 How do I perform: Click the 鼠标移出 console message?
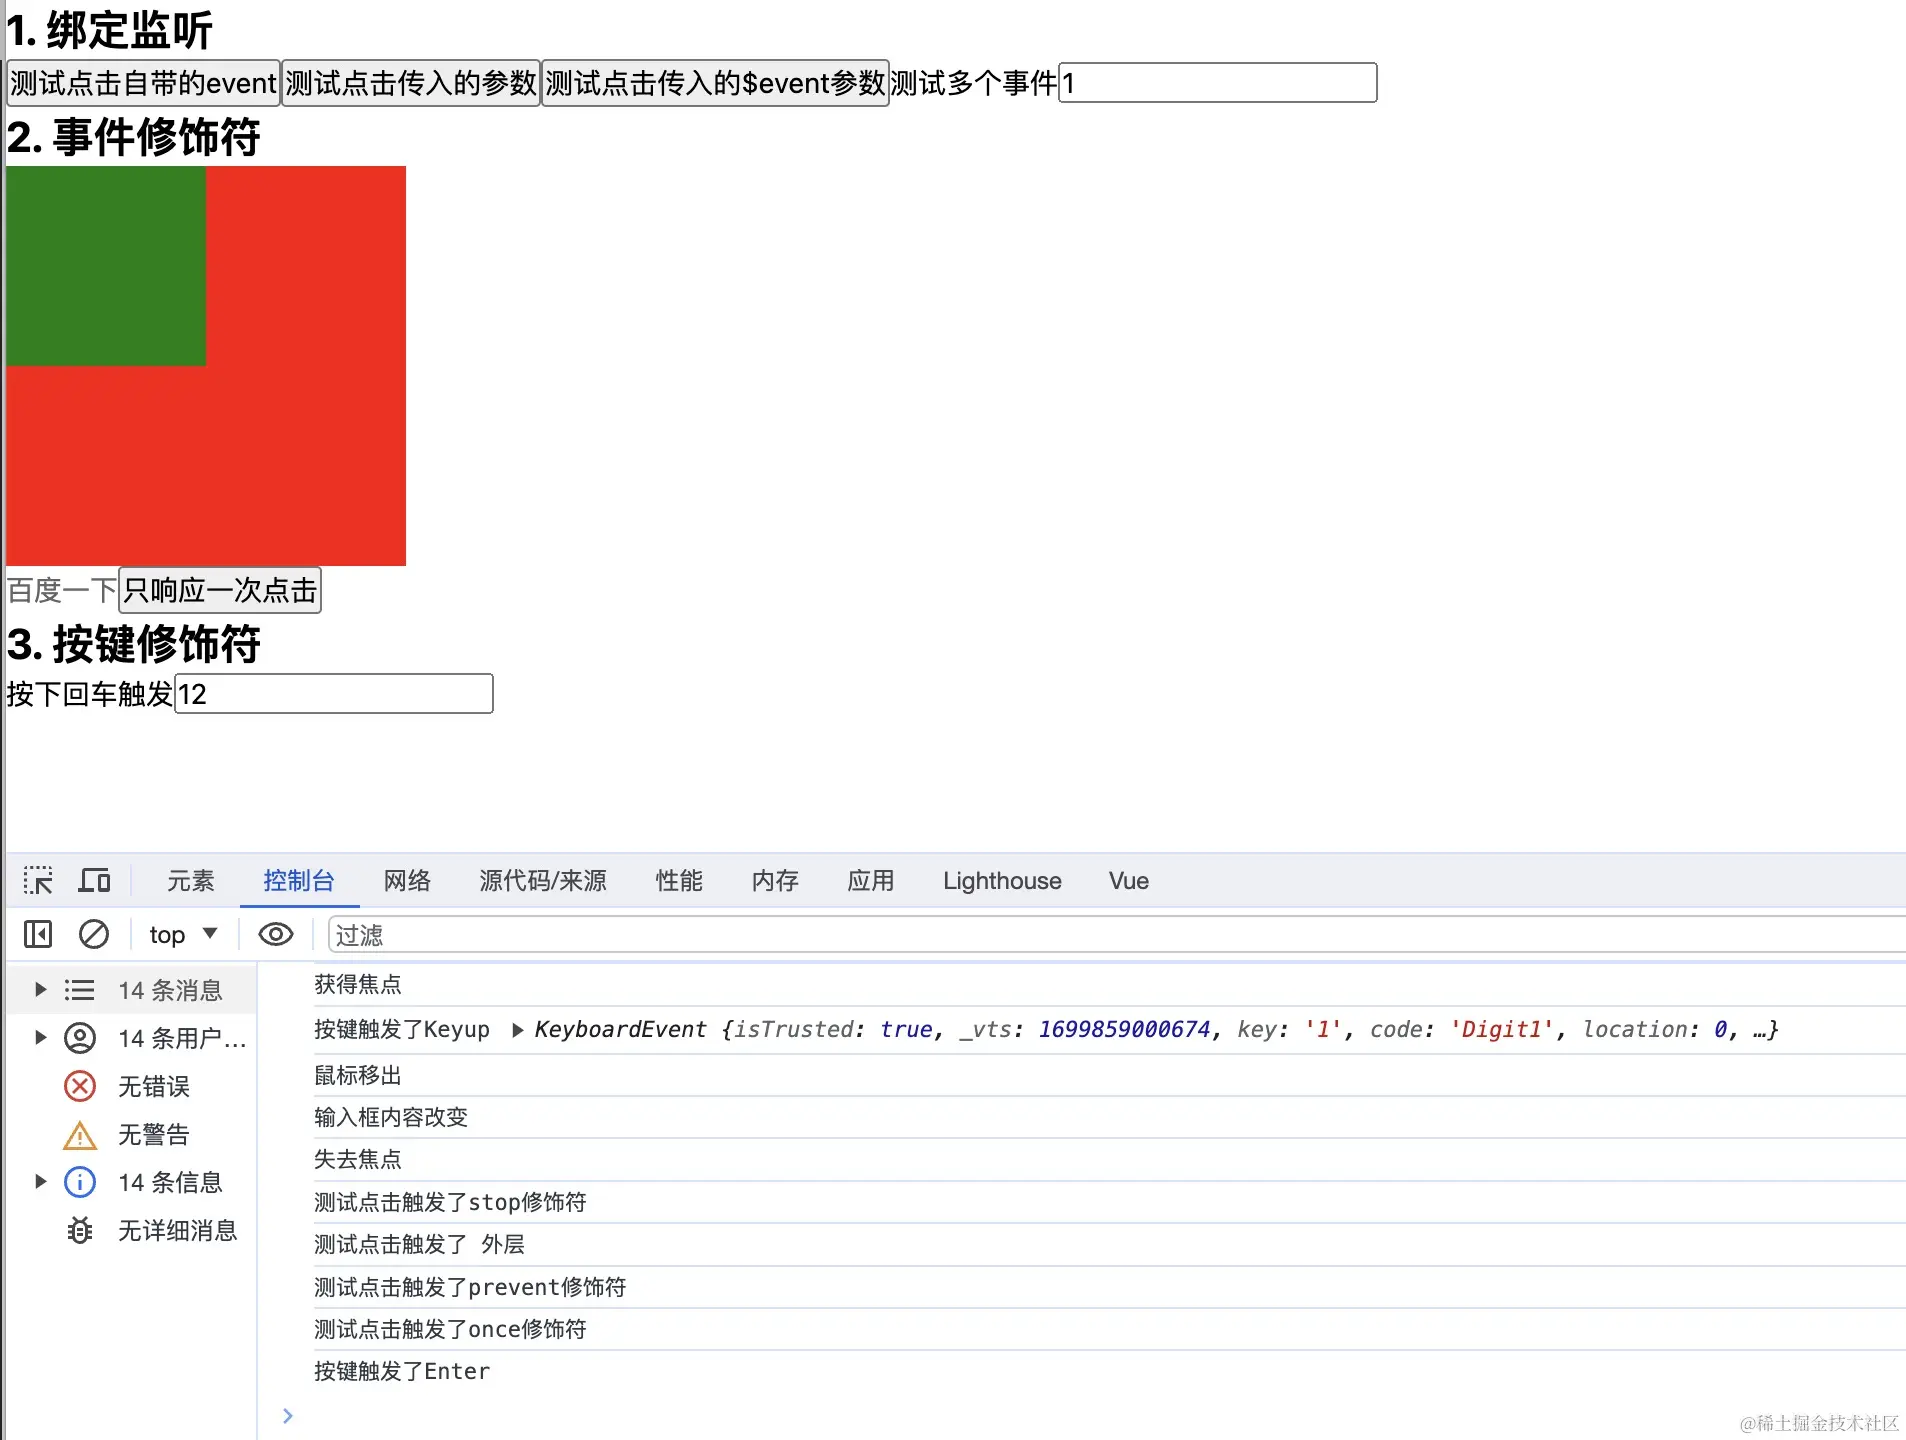click(x=357, y=1076)
